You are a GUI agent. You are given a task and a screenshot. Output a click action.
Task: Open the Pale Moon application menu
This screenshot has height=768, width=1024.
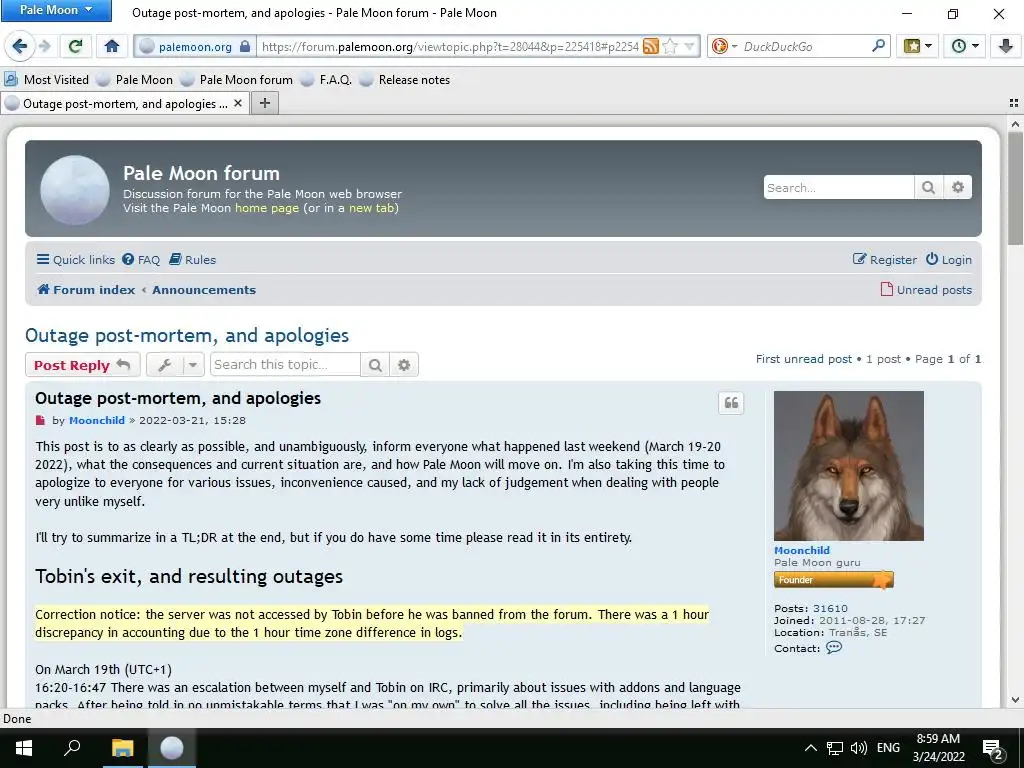(56, 10)
